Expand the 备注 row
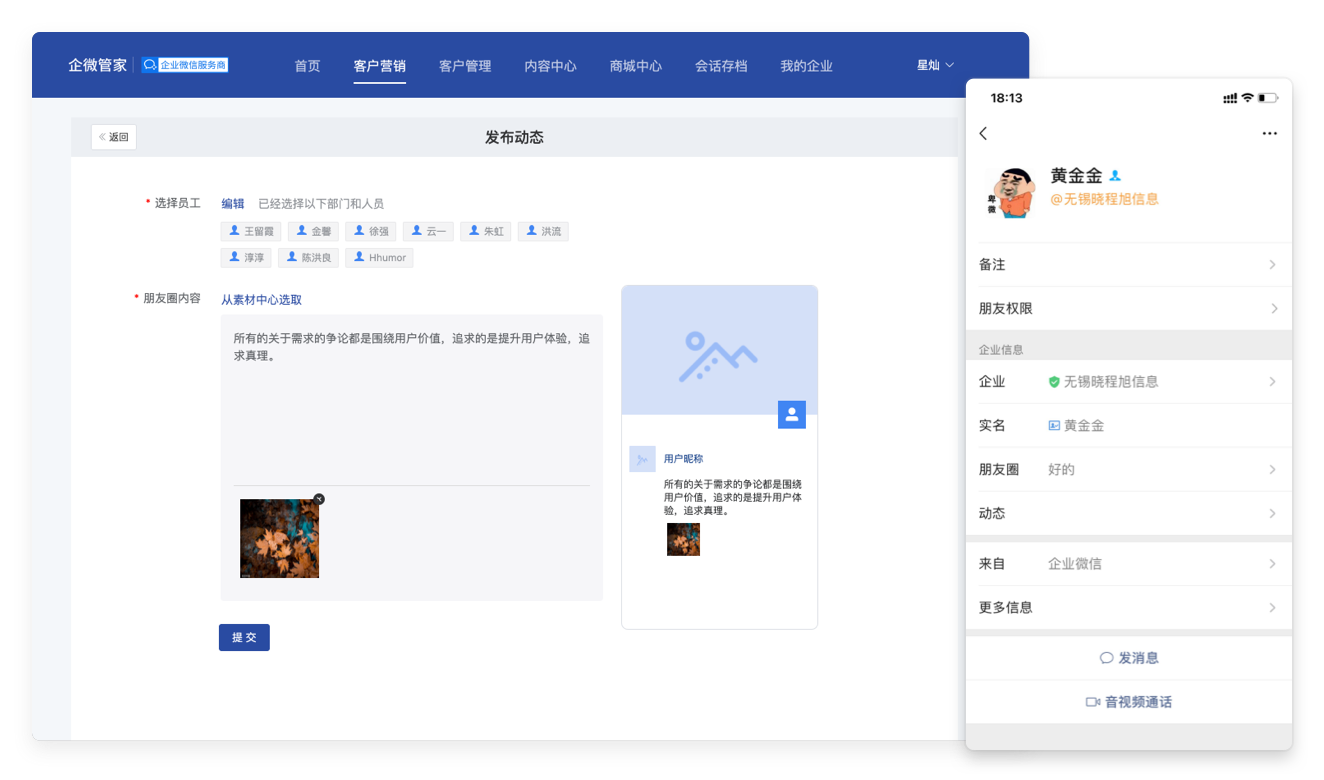Screen dimensions: 1324x780 coord(1128,265)
